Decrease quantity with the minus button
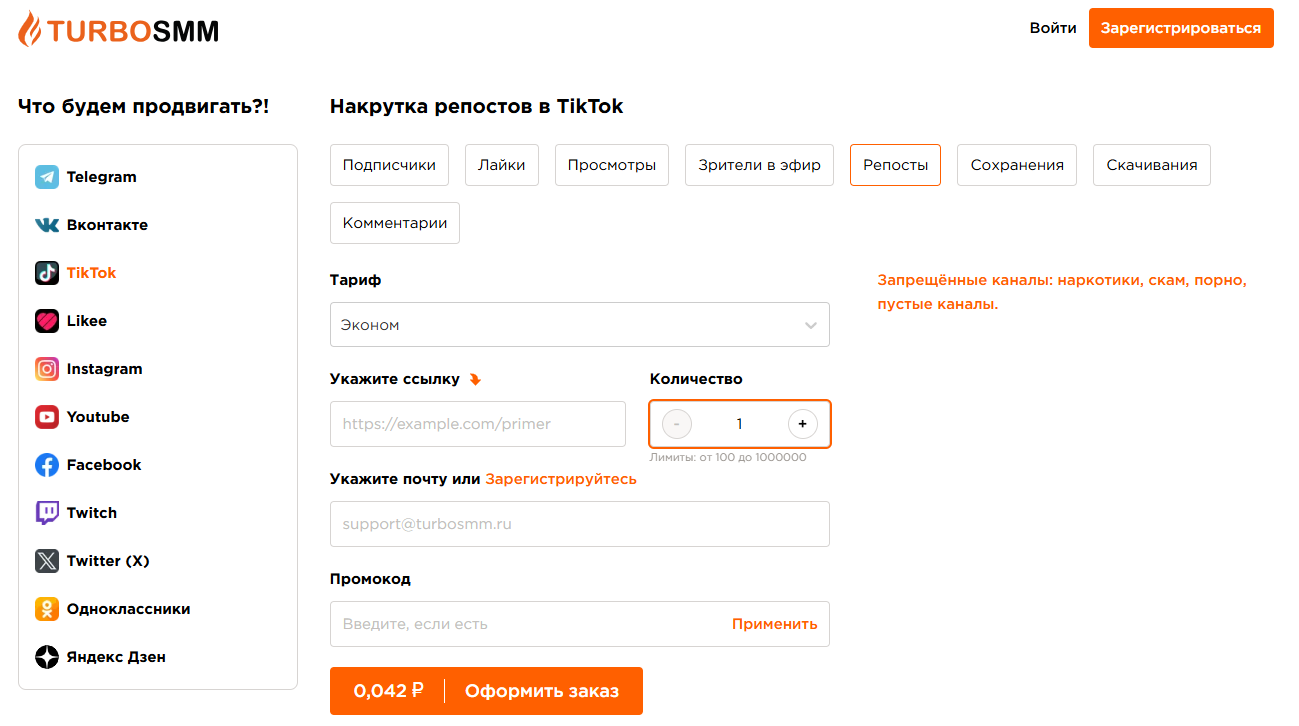This screenshot has width=1299, height=726. click(677, 424)
